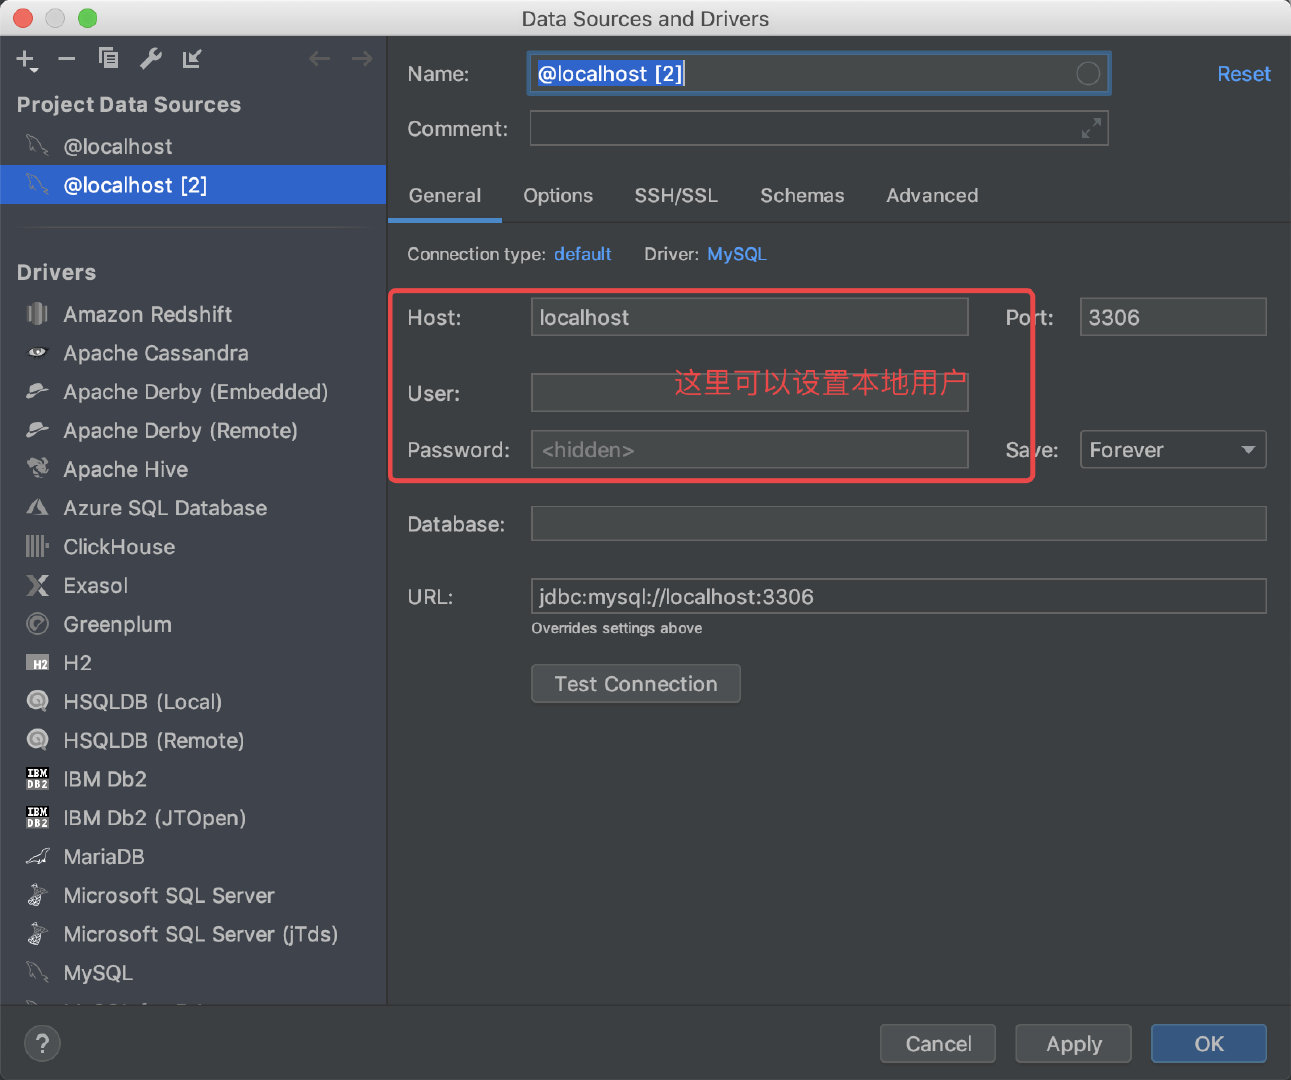Viewport: 1291px width, 1080px height.
Task: Click the remove data source minus icon
Action: coord(67,60)
